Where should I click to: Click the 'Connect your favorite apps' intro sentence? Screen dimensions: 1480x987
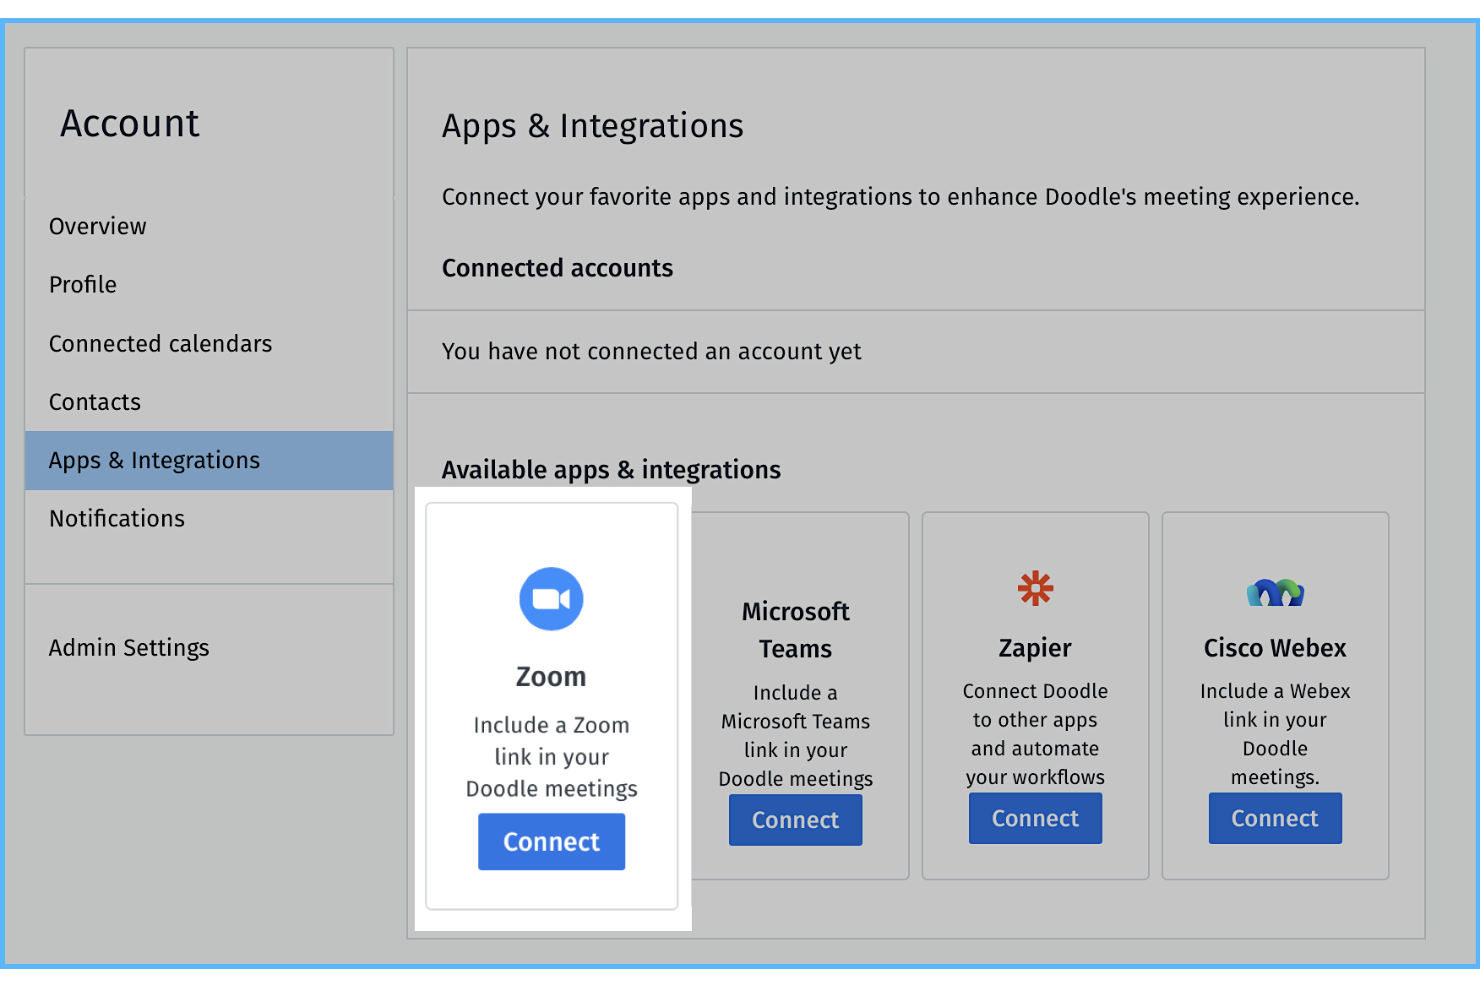pyautogui.click(x=901, y=197)
